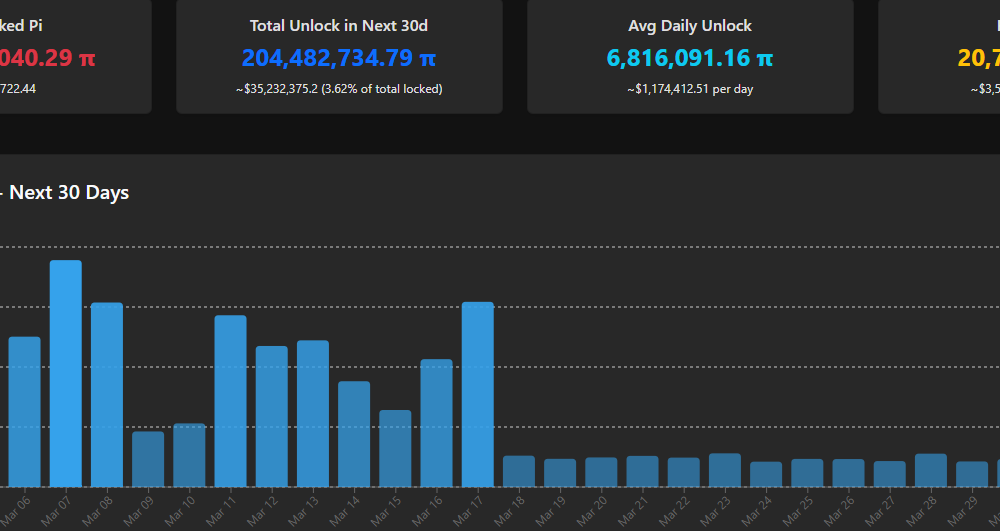Image resolution: width=1000 pixels, height=531 pixels.
Task: Select the per day dollar estimate text
Action: [x=690, y=89]
